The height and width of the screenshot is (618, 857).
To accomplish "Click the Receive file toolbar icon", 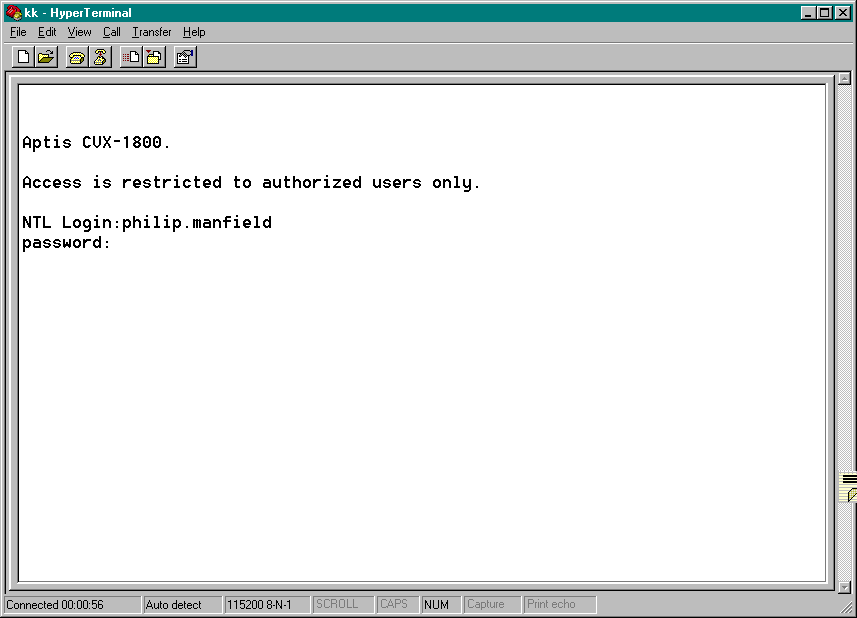I will tap(154, 57).
